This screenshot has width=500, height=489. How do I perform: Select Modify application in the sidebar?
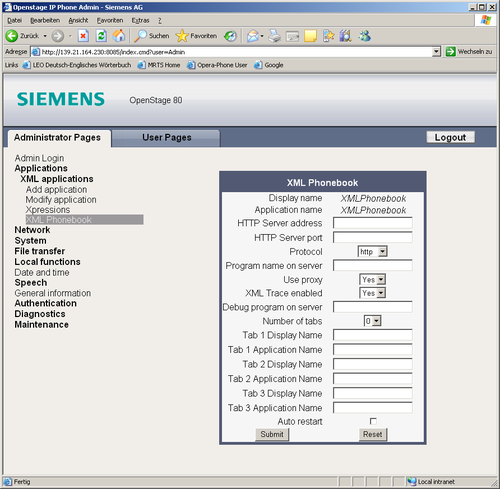[x=61, y=200]
